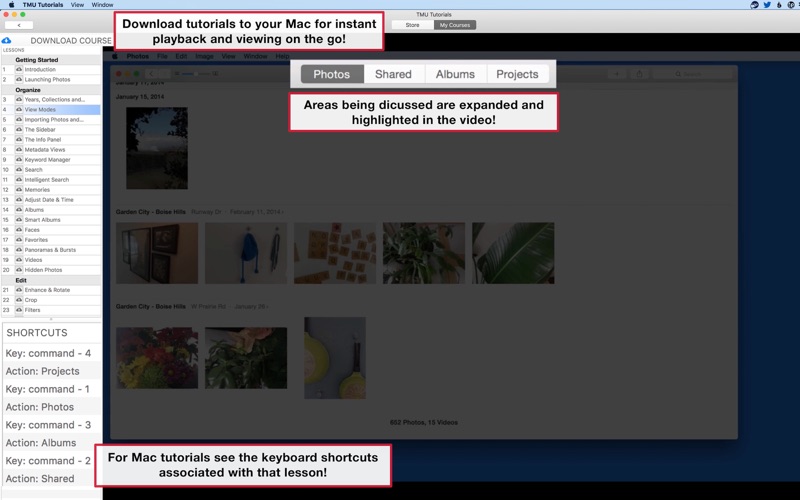The image size is (800, 500).
Task: Download The Info Panel lesson via cloud icon
Action: click(19, 139)
